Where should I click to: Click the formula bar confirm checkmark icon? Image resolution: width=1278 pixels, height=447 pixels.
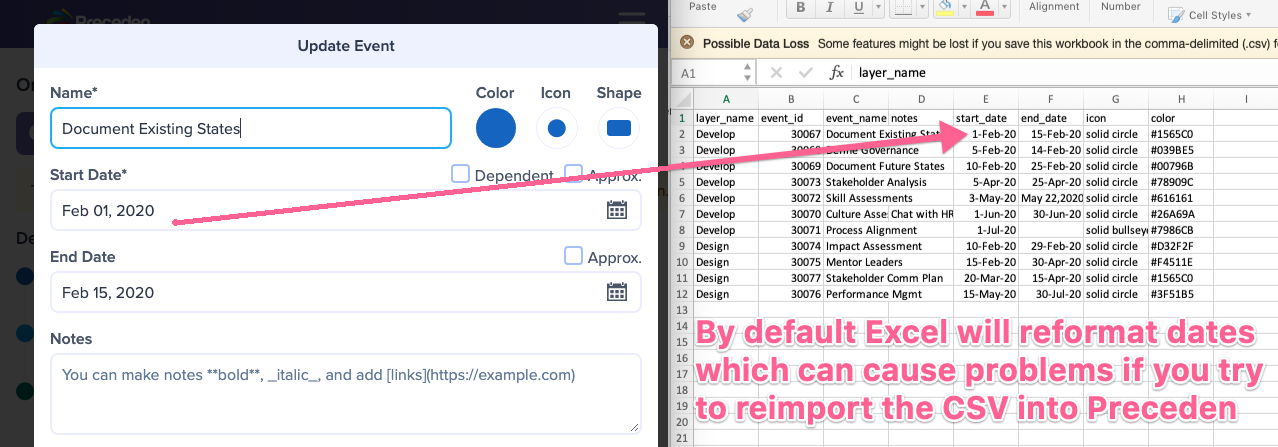point(805,73)
